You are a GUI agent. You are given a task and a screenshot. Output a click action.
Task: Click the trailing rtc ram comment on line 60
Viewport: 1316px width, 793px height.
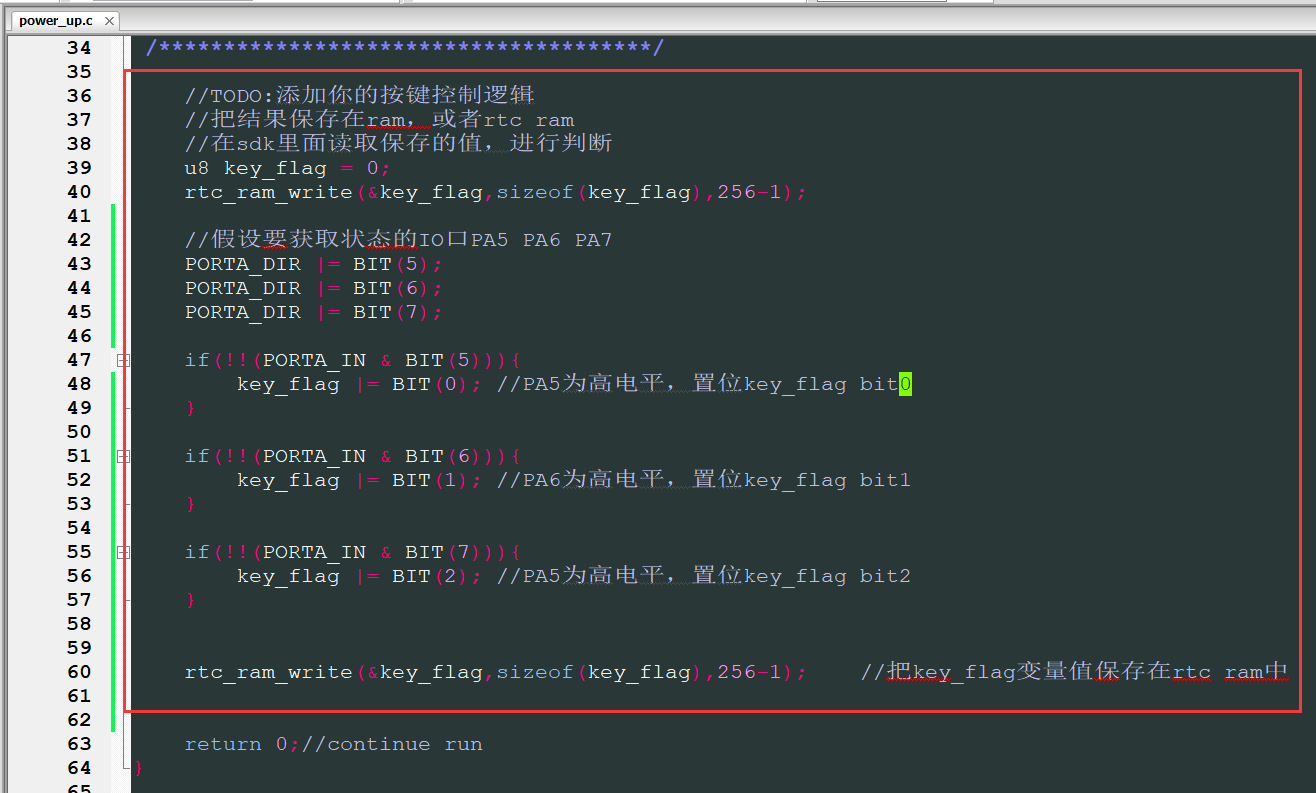pos(1073,672)
